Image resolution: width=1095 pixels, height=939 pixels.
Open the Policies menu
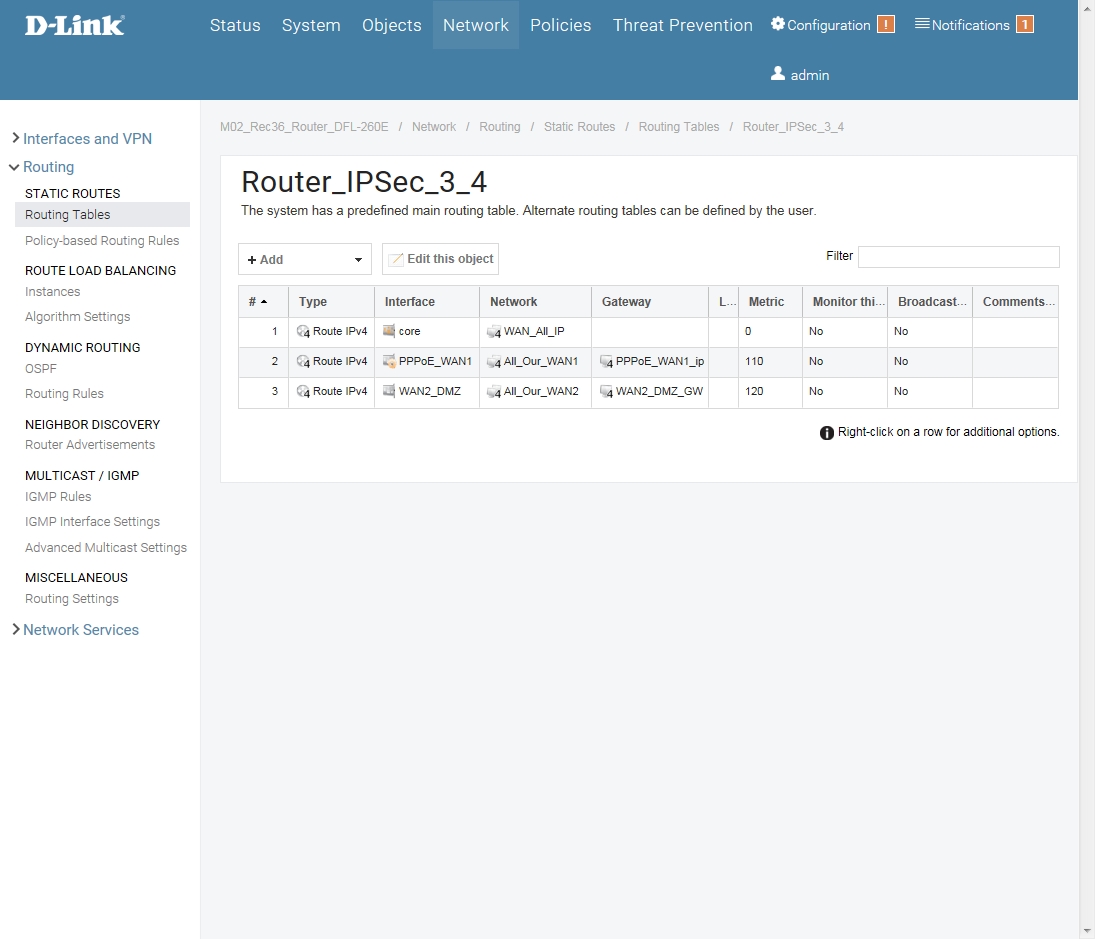(561, 25)
